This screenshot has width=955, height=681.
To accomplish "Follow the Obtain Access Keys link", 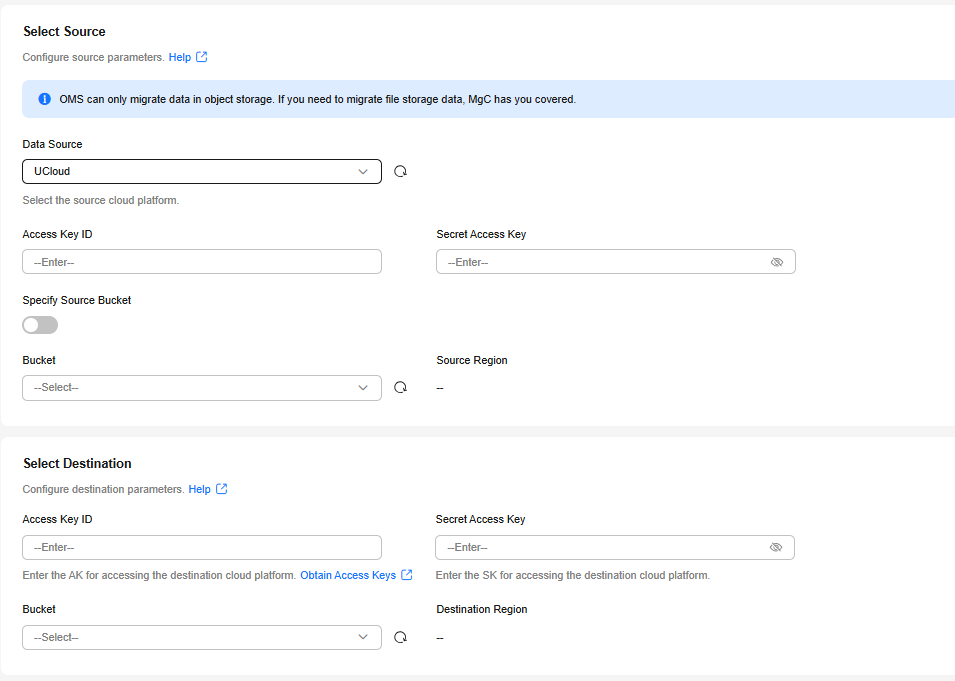I will 348,575.
